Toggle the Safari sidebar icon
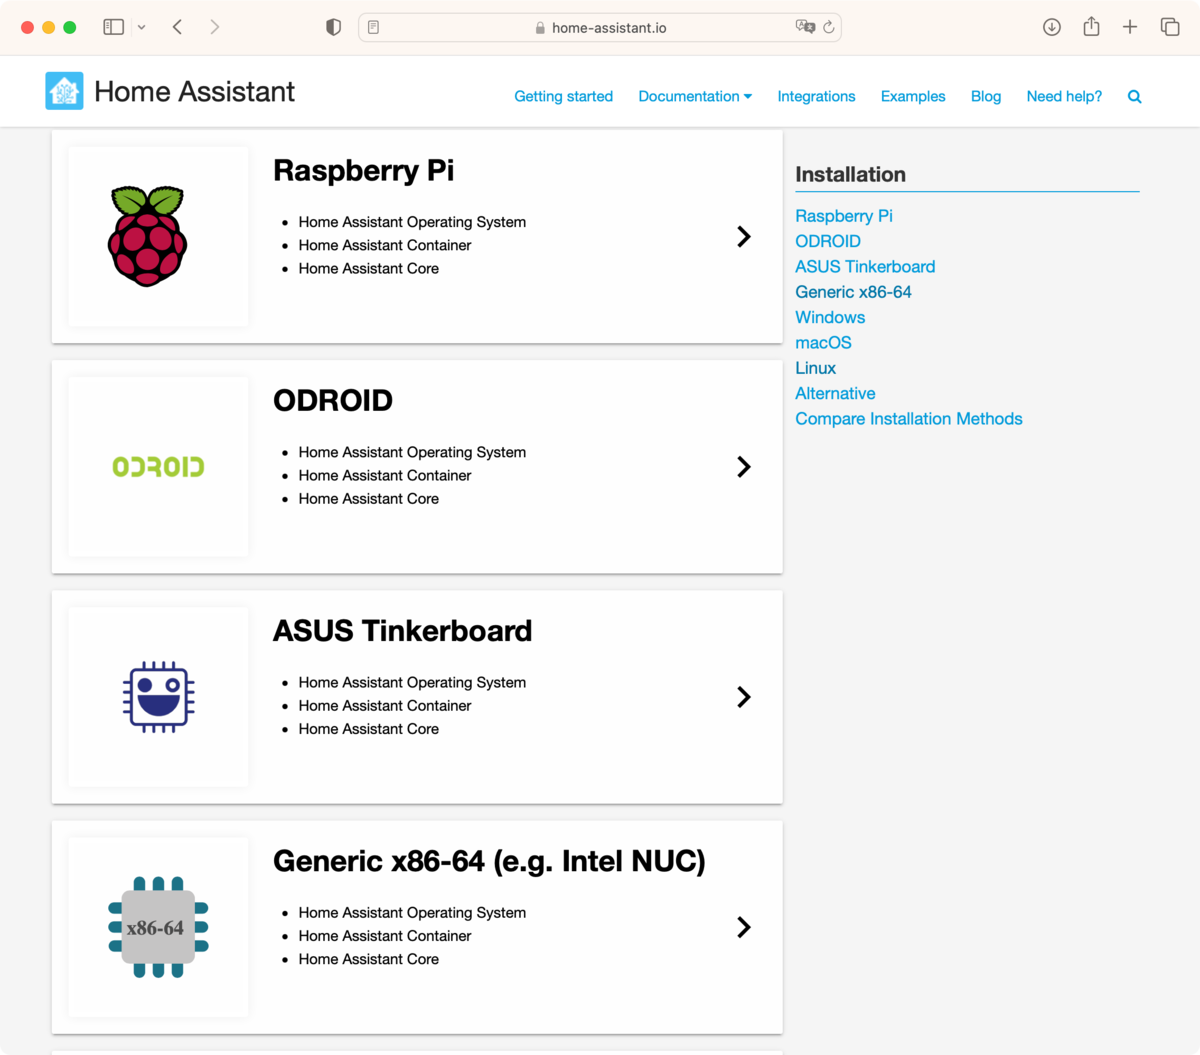This screenshot has width=1200, height=1055. [113, 27]
